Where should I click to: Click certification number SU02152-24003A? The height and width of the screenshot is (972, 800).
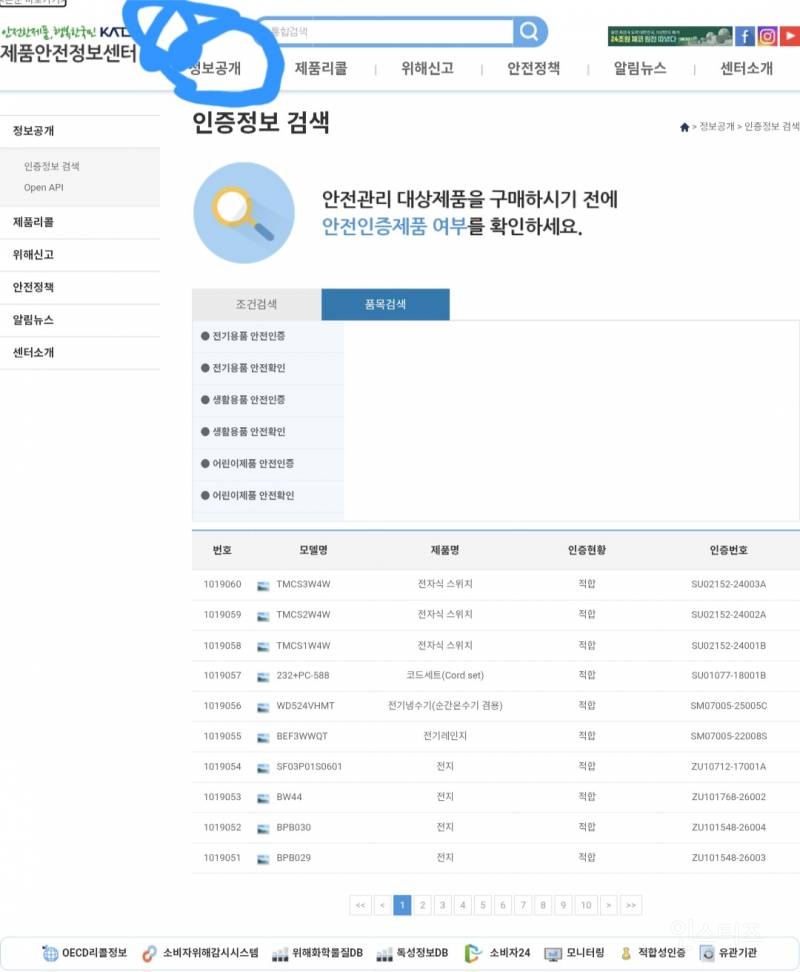tap(729, 585)
